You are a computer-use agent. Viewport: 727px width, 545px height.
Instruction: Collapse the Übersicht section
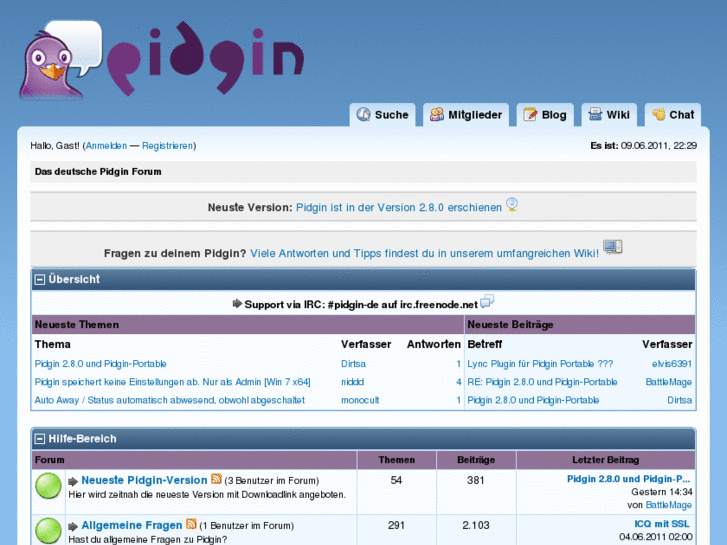(40, 279)
